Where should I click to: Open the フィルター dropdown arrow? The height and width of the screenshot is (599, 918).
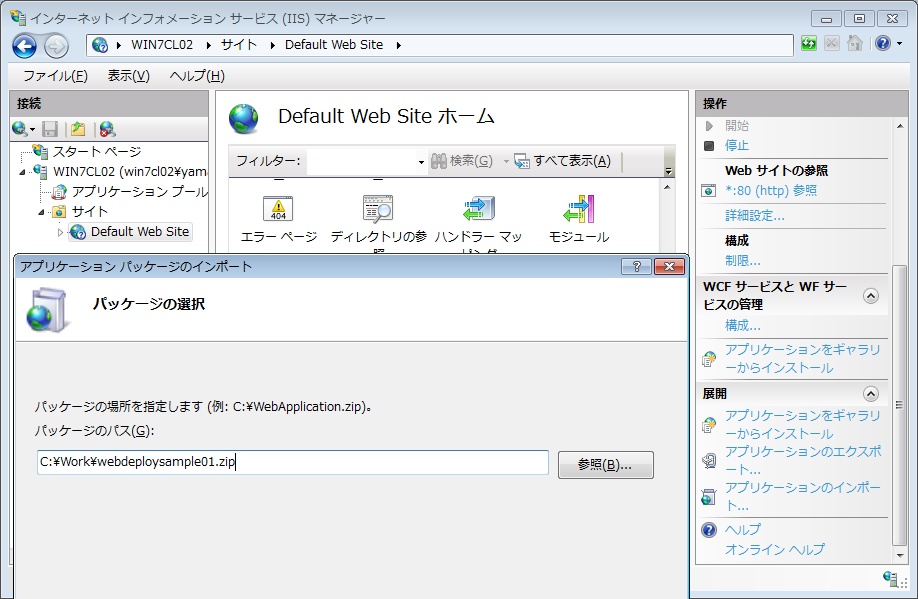tap(421, 162)
